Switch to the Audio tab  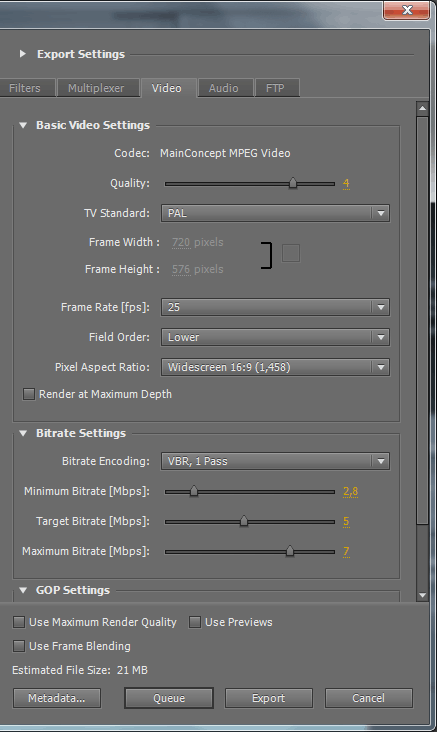[x=224, y=88]
